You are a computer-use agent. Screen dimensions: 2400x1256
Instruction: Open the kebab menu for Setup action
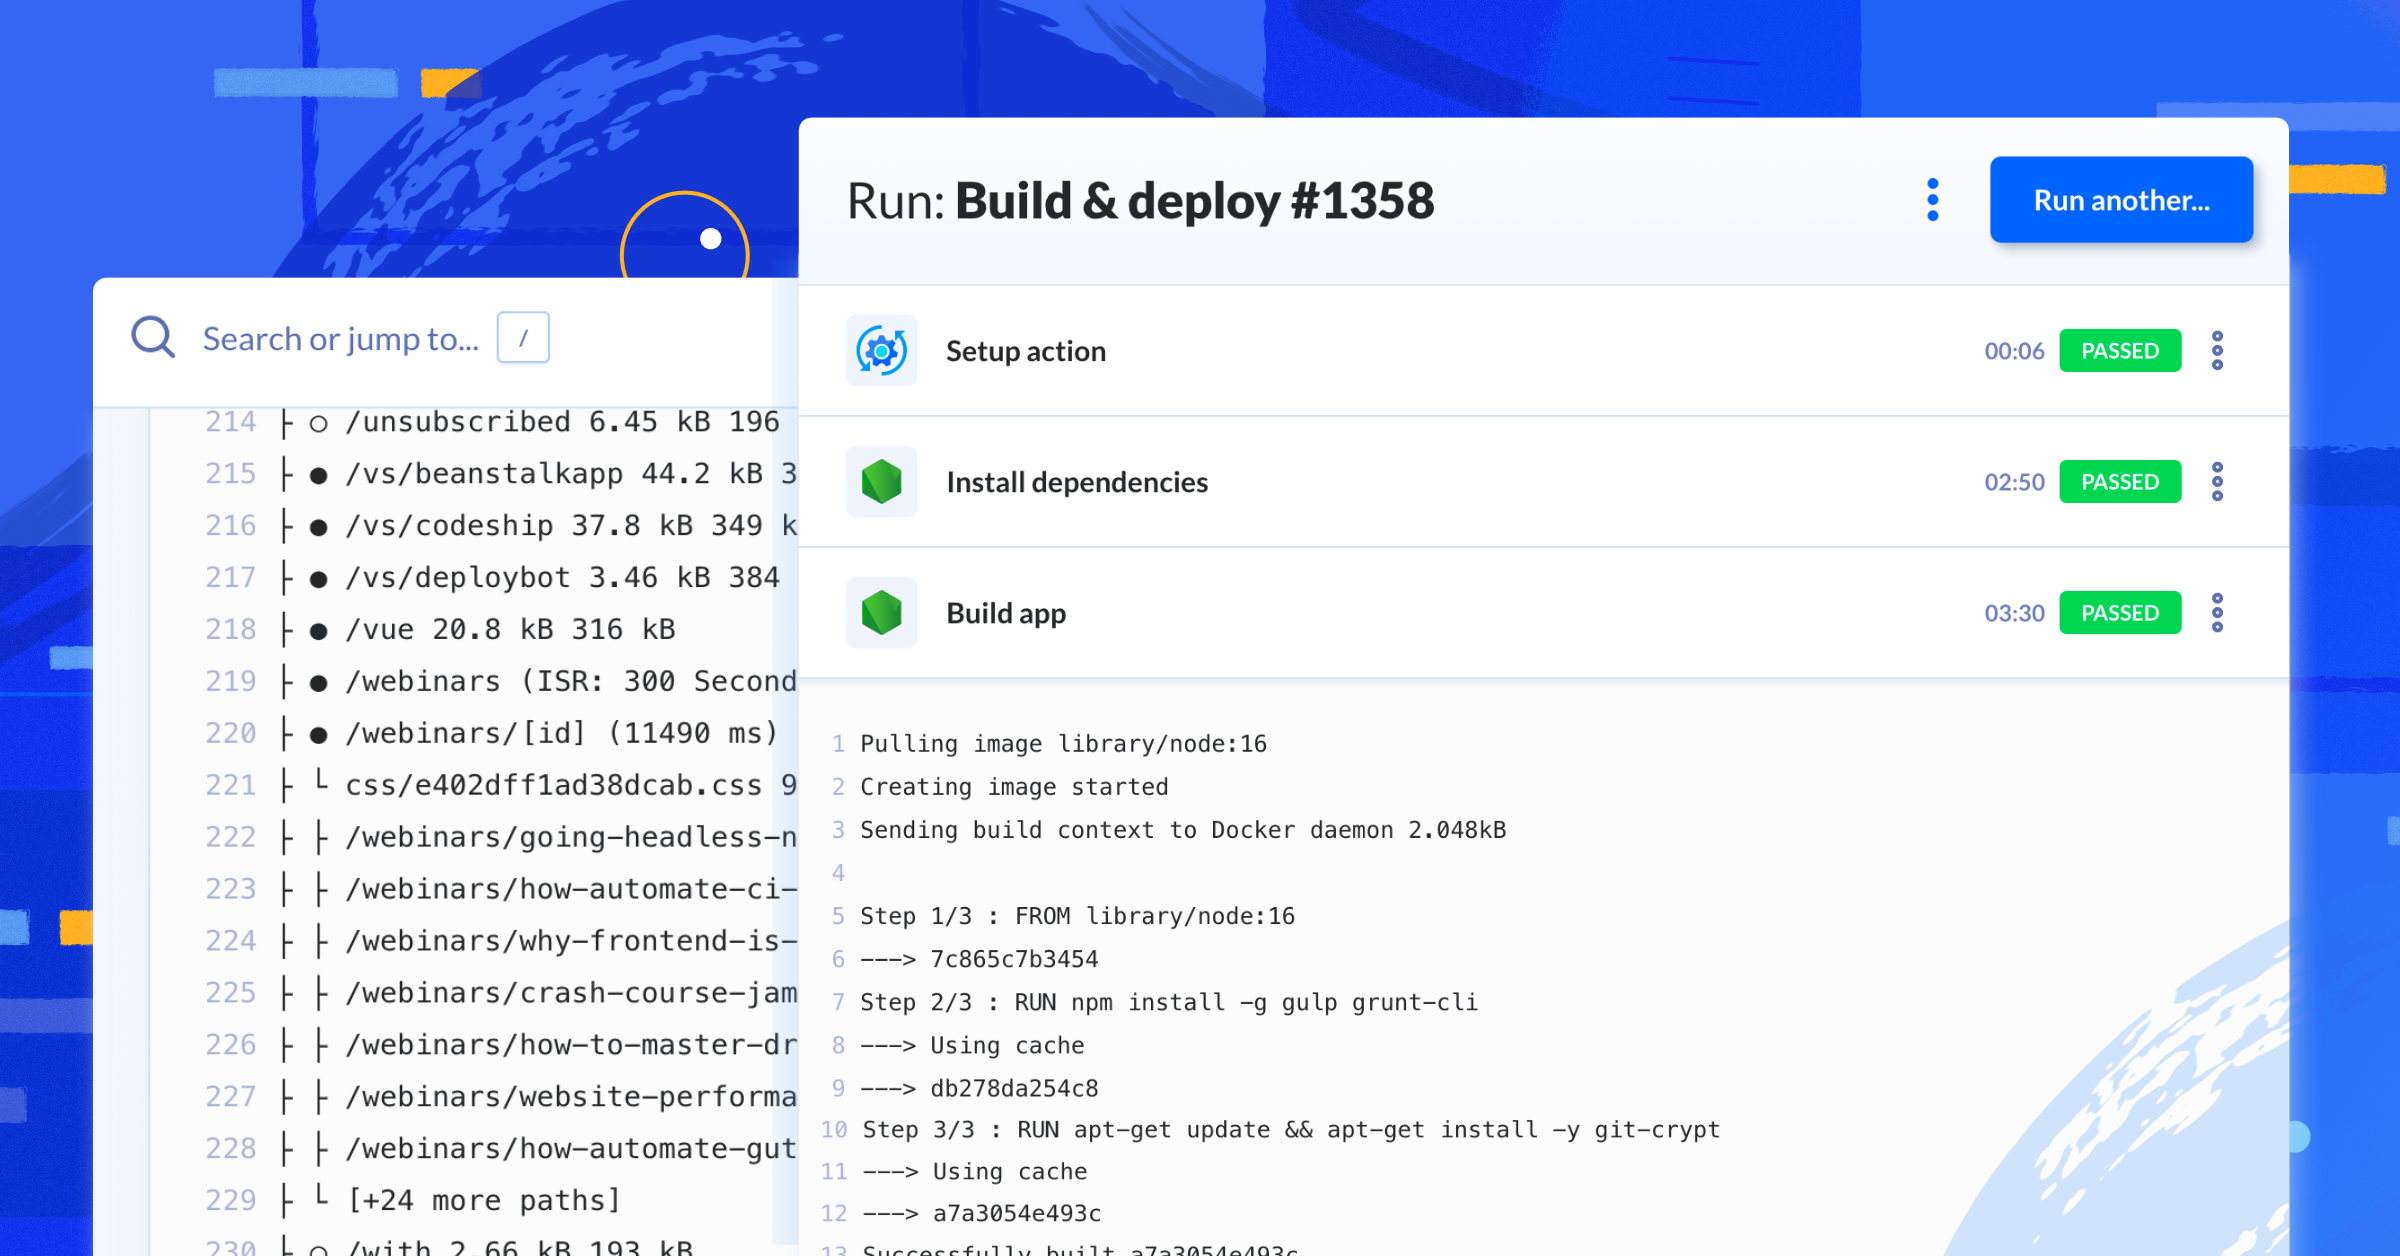[x=2218, y=351]
